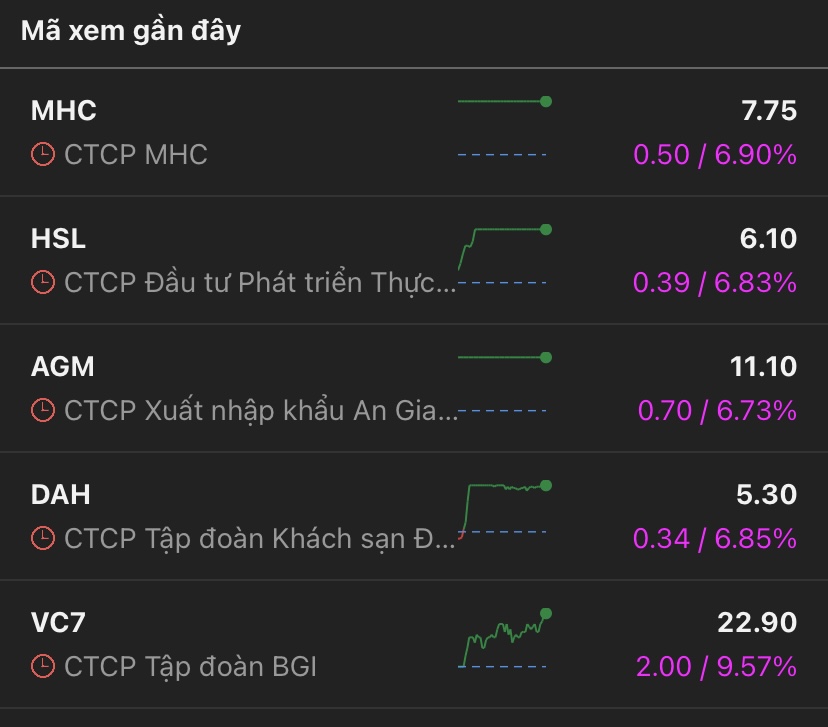Click the AGM price 11.10
This screenshot has height=727, width=828.
(763, 366)
